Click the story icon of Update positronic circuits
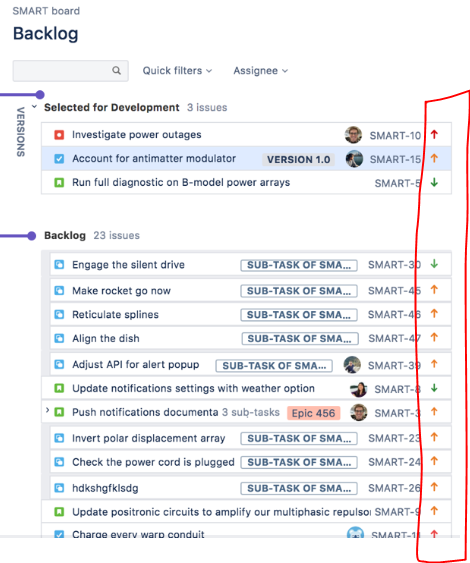470x563 pixels. (59, 512)
